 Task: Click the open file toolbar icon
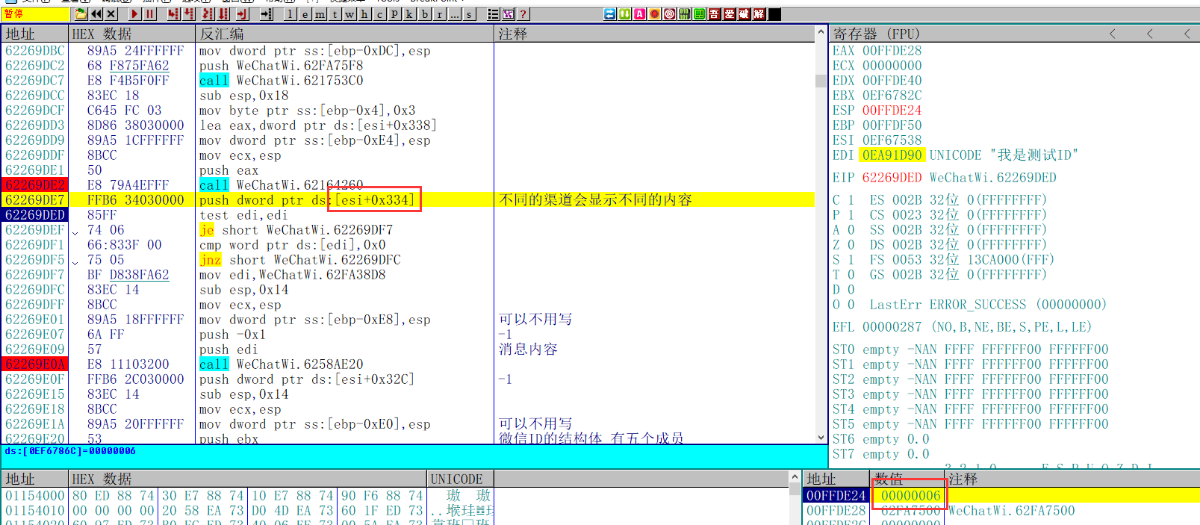[81, 14]
